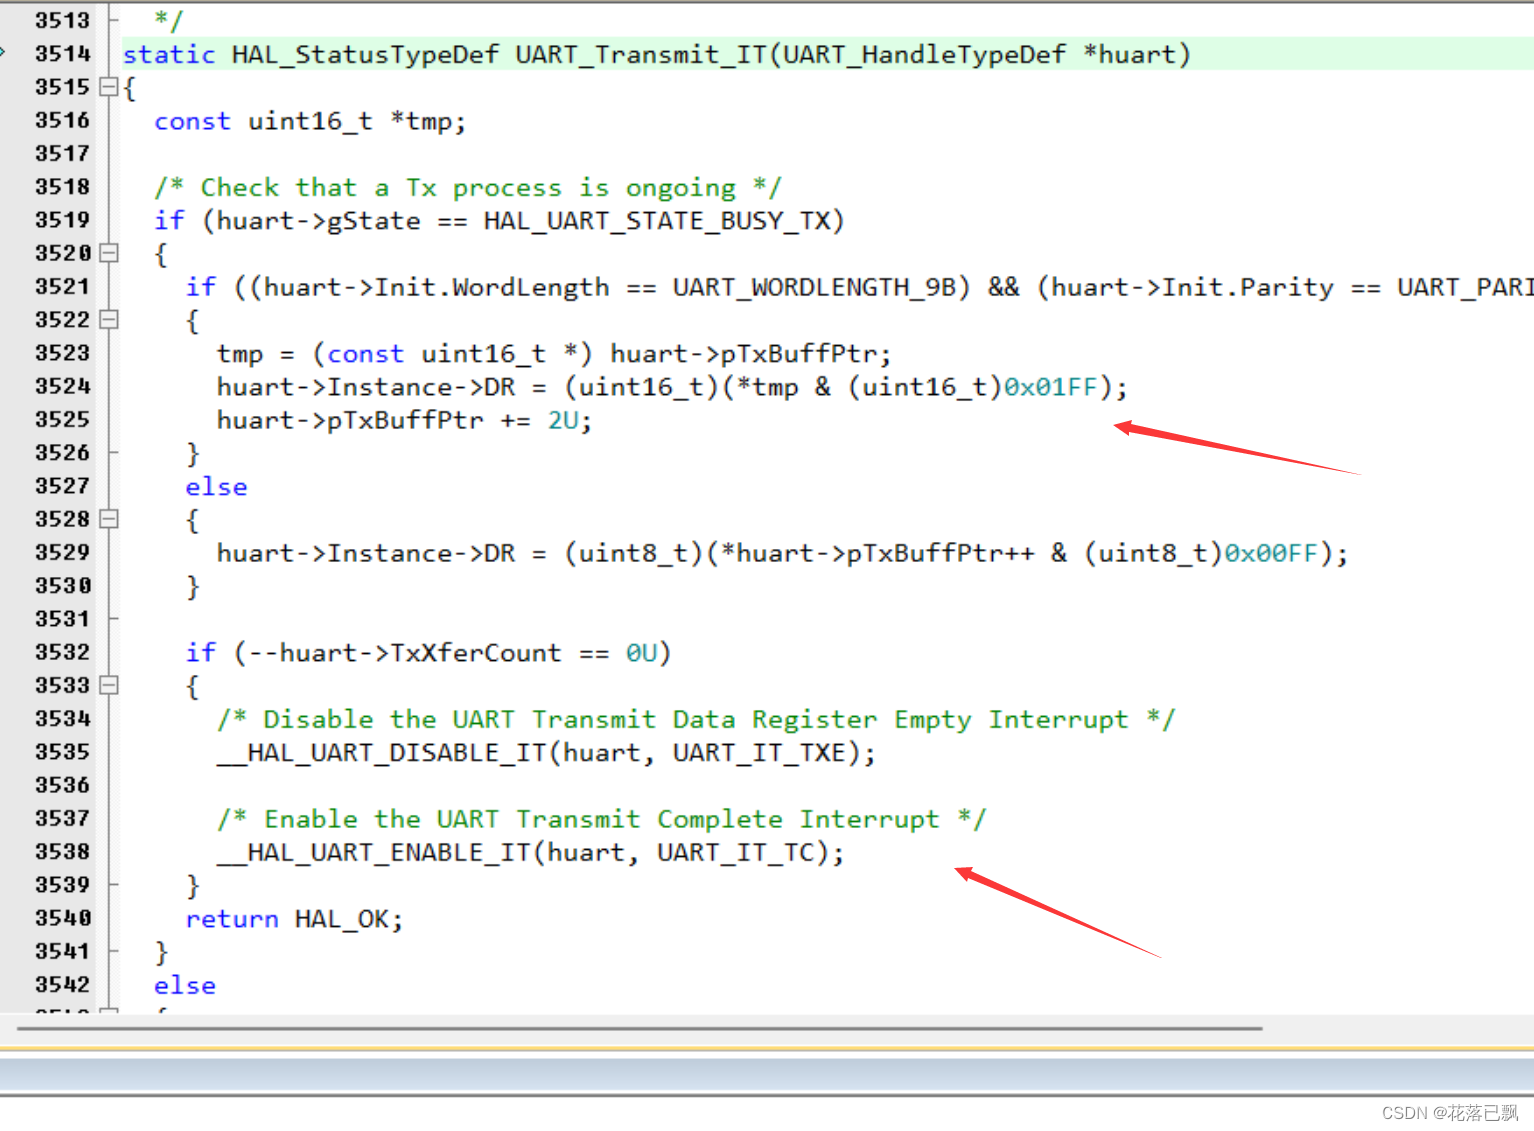The image size is (1534, 1131).
Task: Click the 'else' keyword on line 3527
Action: (216, 486)
